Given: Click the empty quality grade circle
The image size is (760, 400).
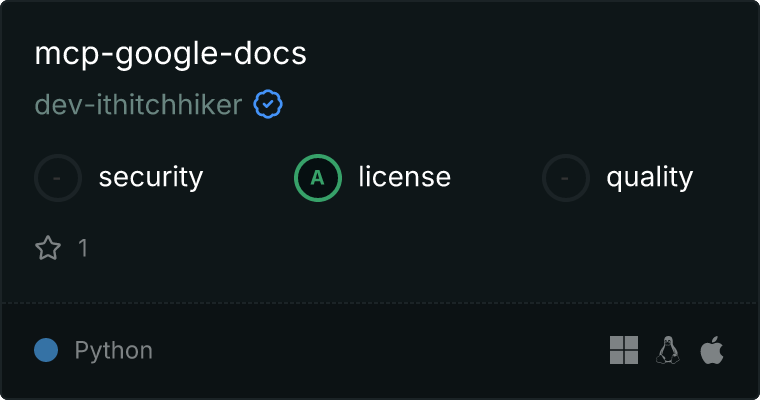Looking at the screenshot, I should coord(566,178).
